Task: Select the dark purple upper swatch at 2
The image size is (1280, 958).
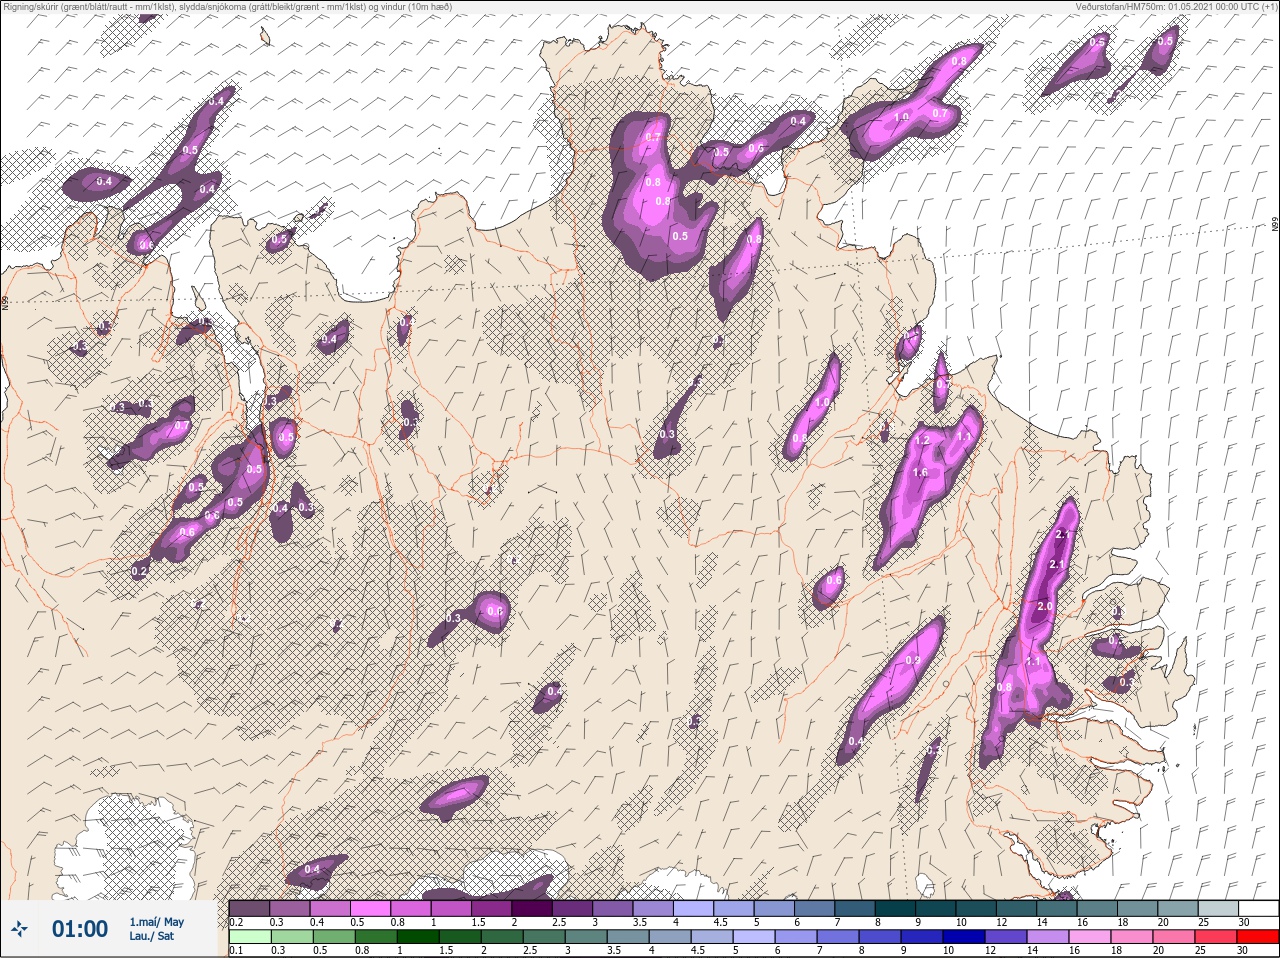Action: (x=532, y=908)
